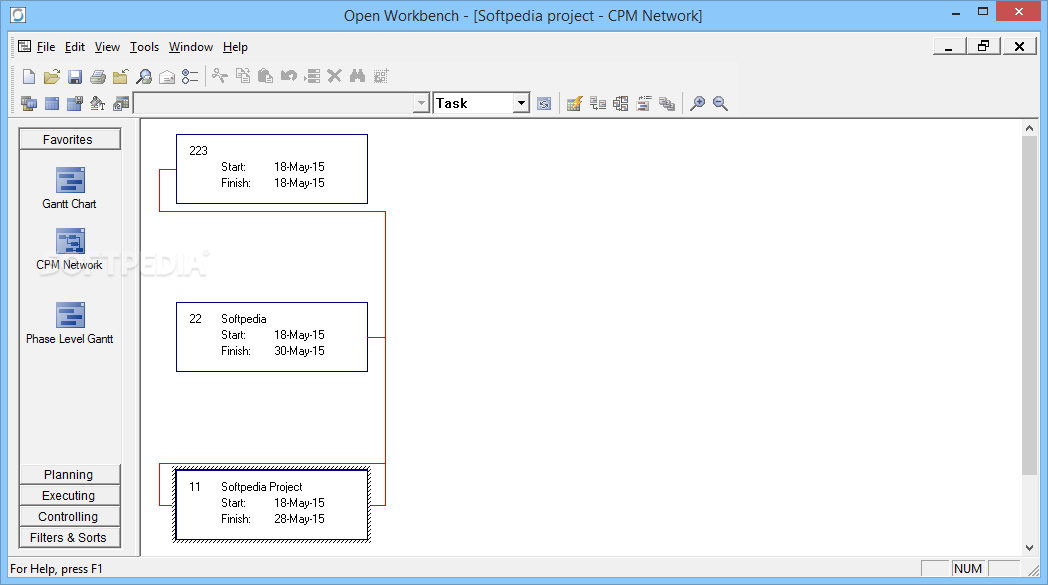1048x585 pixels.
Task: Select task node 11 Softpedia Project
Action: [271, 505]
